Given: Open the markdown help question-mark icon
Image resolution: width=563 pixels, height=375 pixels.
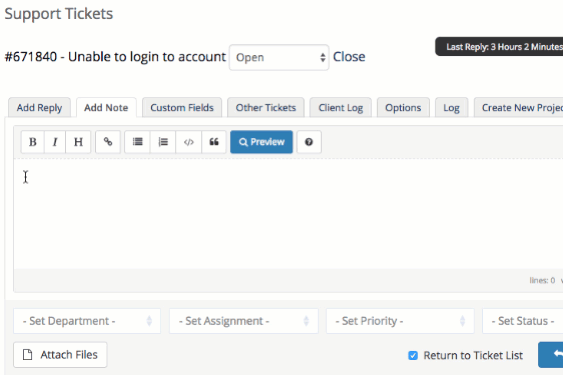Looking at the screenshot, I should 309,142.
